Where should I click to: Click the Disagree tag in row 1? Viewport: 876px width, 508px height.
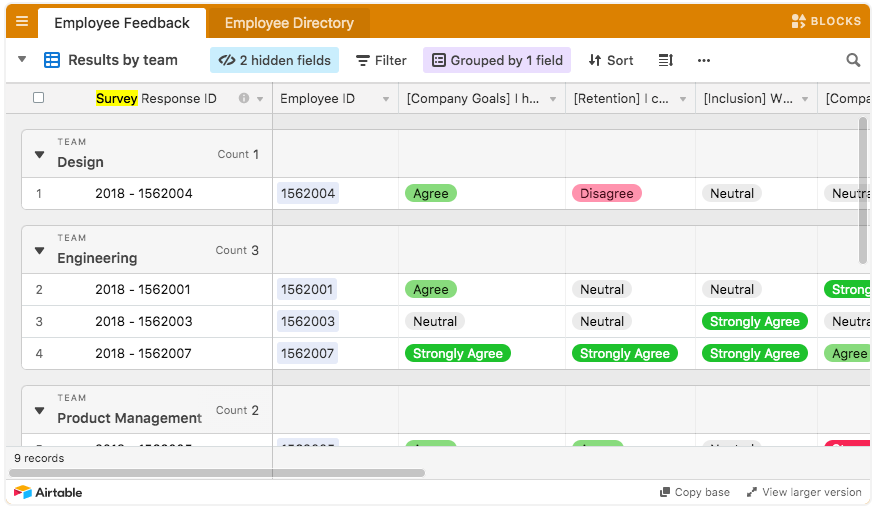(x=606, y=193)
